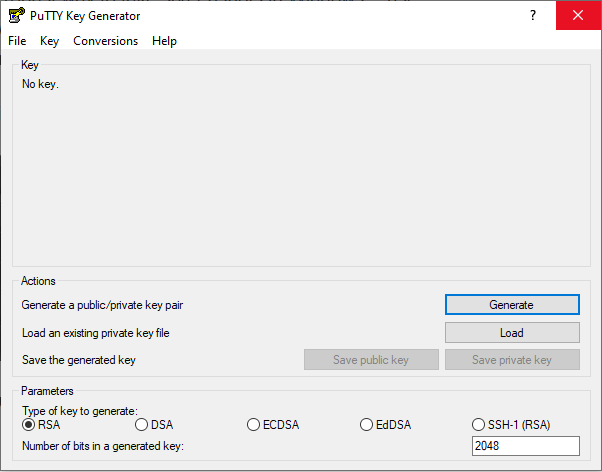Close the PuTTY Key Generator window
The height and width of the screenshot is (472, 602).
[x=578, y=15]
